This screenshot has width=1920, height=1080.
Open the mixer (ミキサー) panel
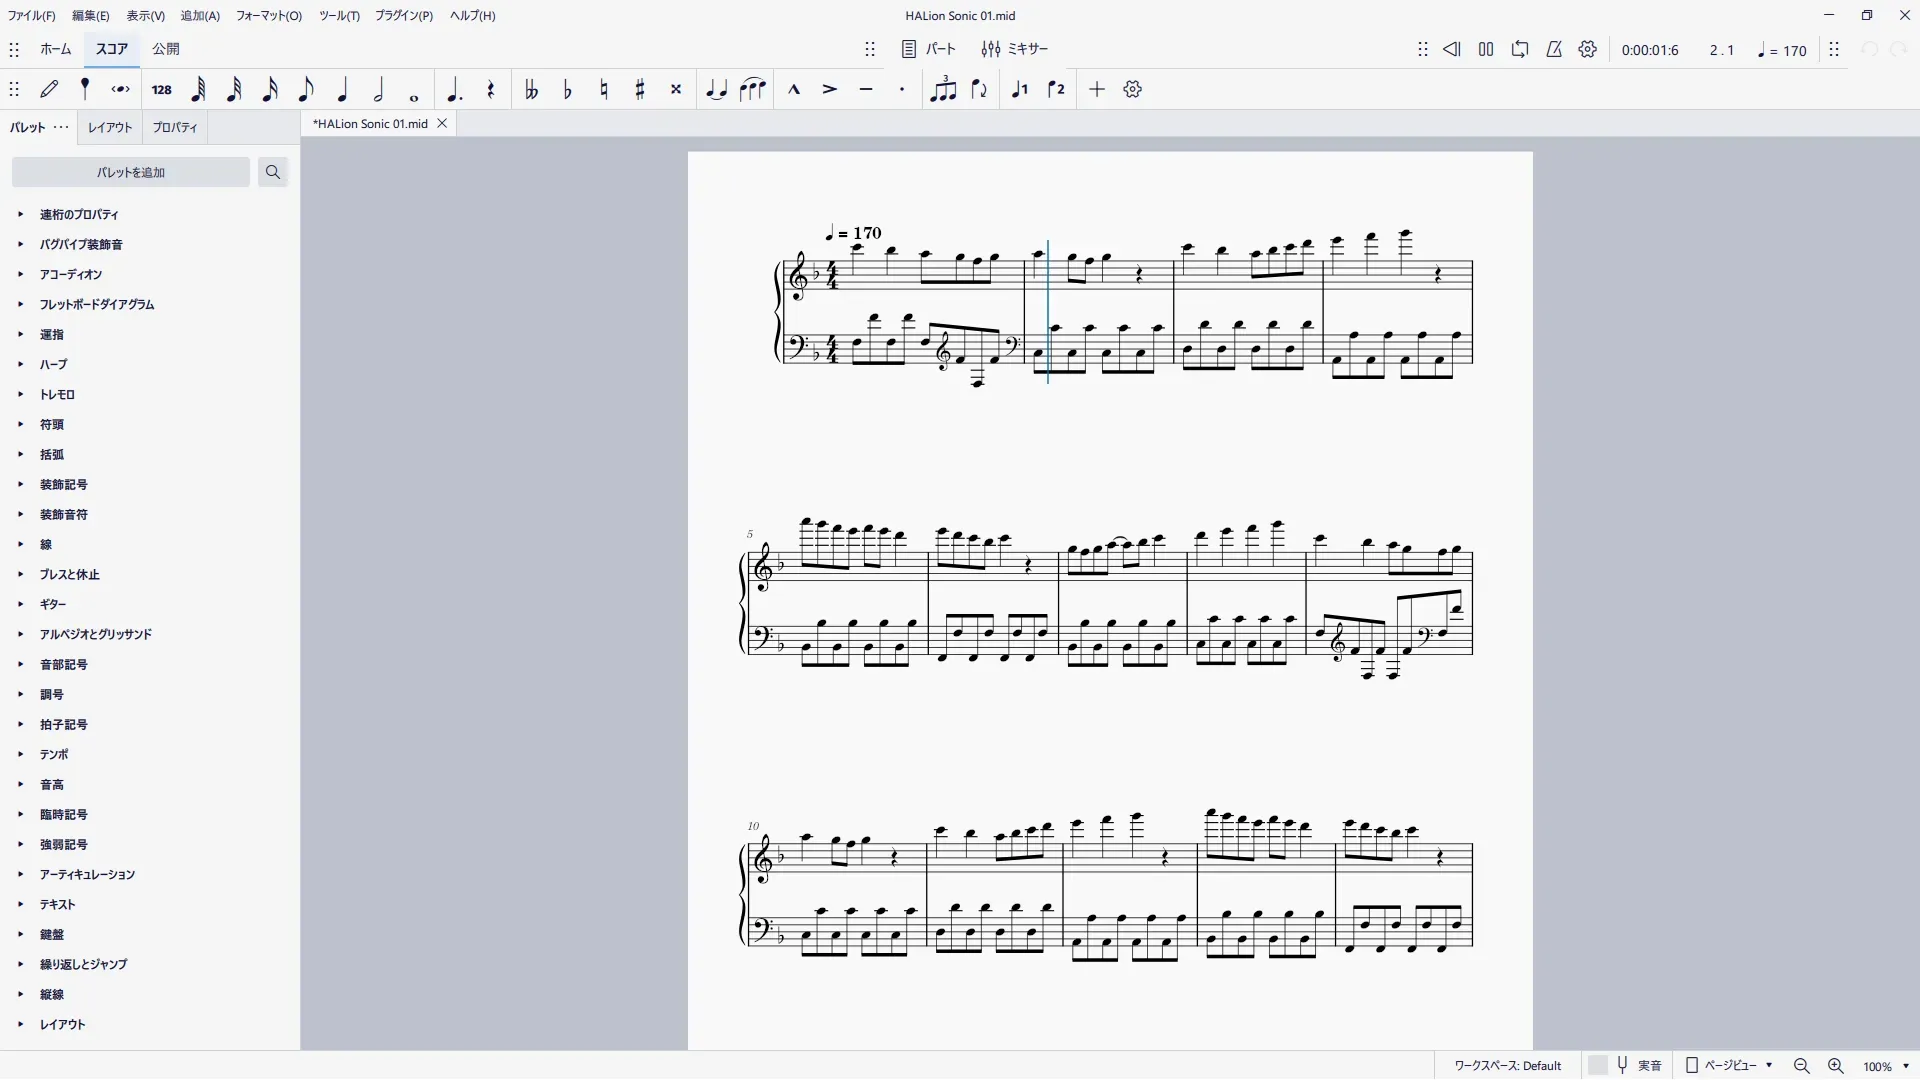click(x=1015, y=49)
